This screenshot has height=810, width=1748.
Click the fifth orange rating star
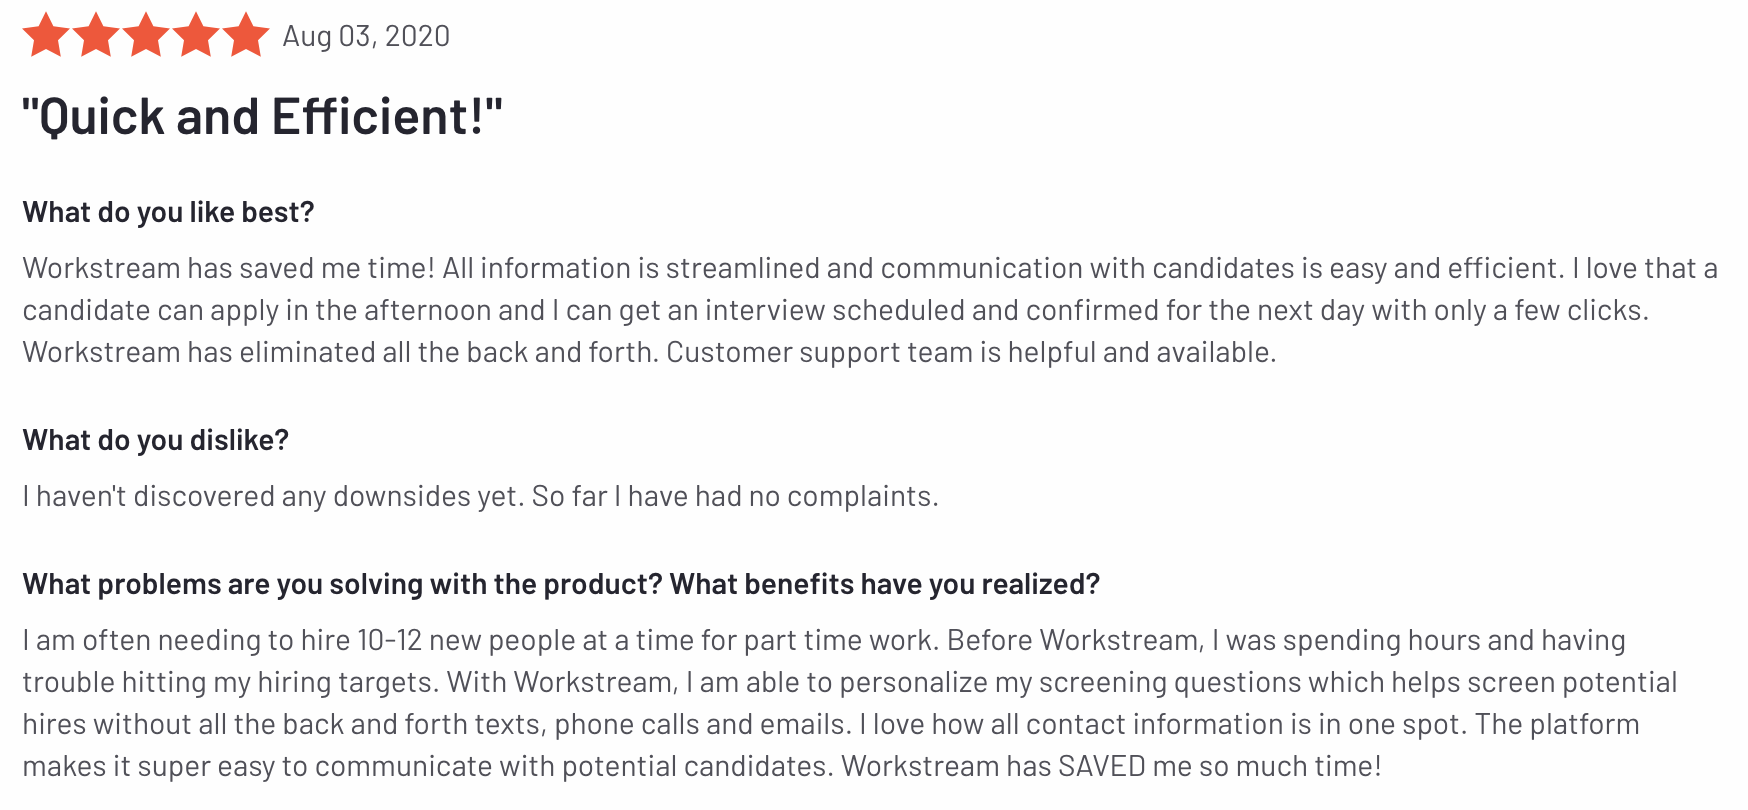(x=246, y=36)
